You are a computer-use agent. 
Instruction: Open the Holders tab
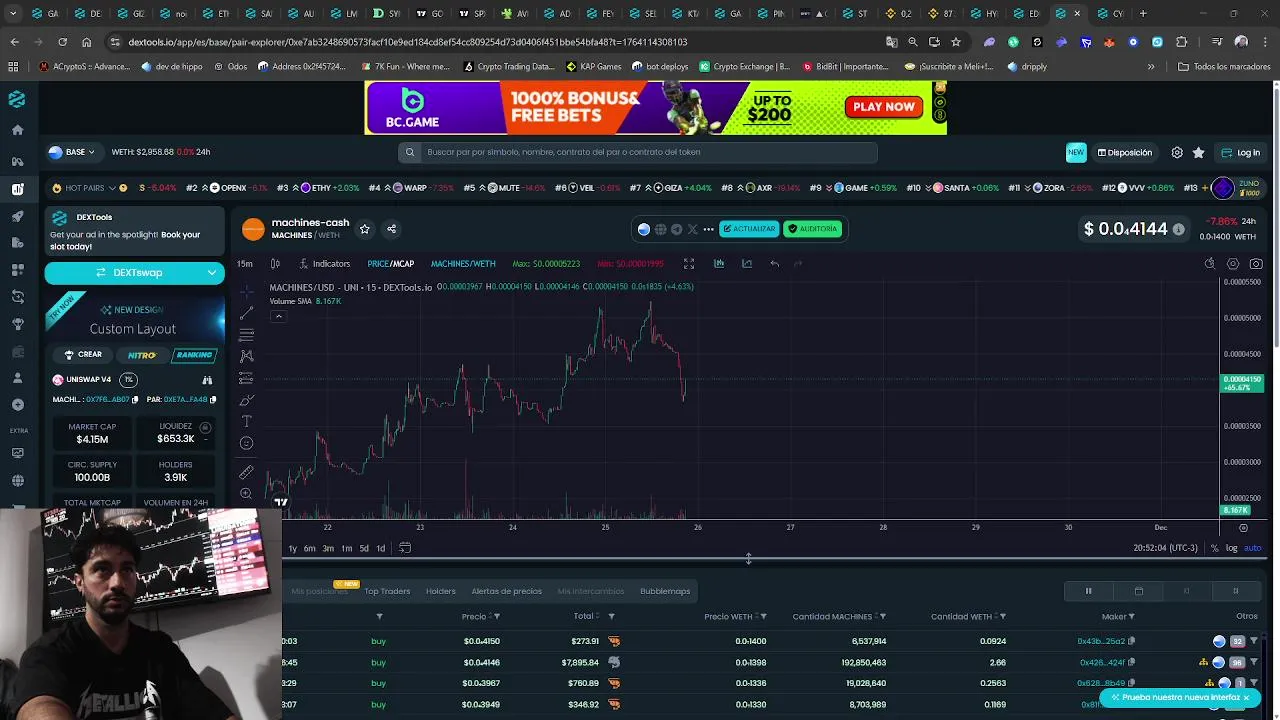(x=441, y=591)
